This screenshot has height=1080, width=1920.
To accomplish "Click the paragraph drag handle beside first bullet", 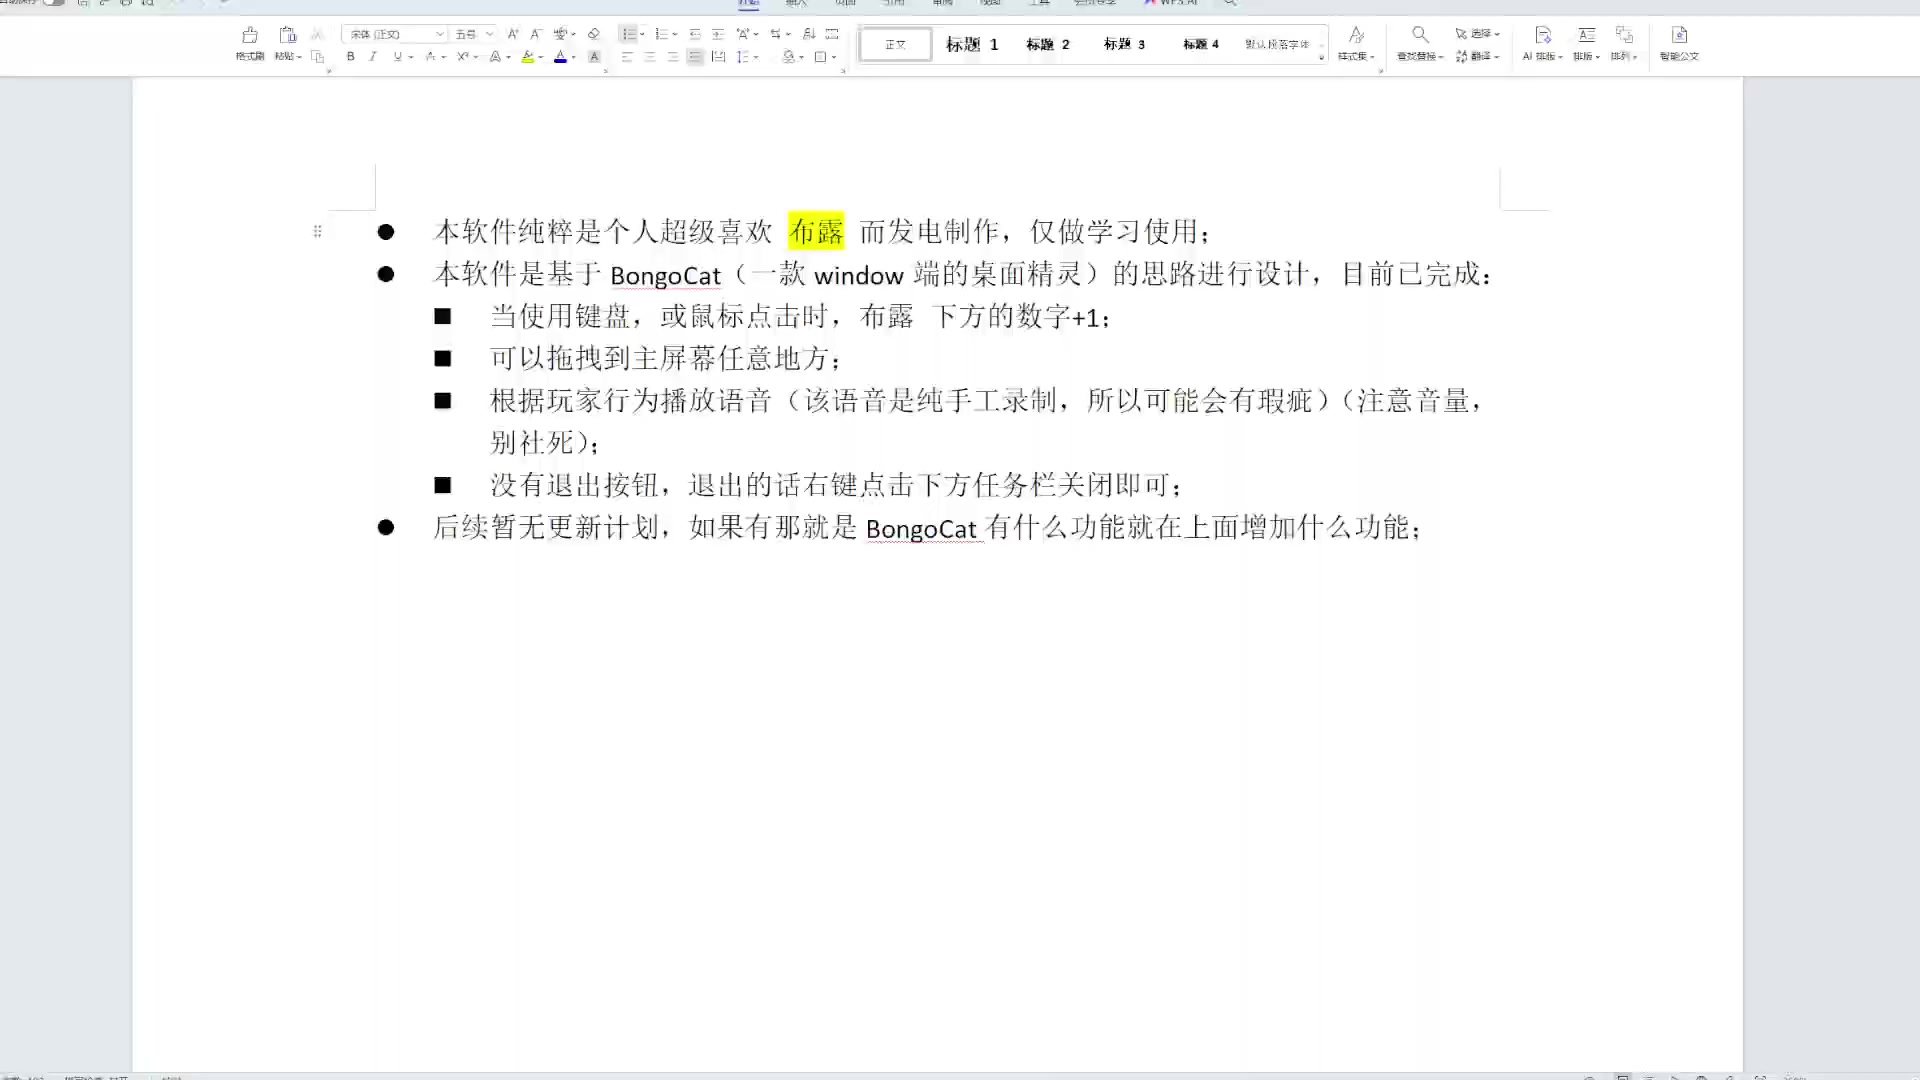I will pos(317,231).
